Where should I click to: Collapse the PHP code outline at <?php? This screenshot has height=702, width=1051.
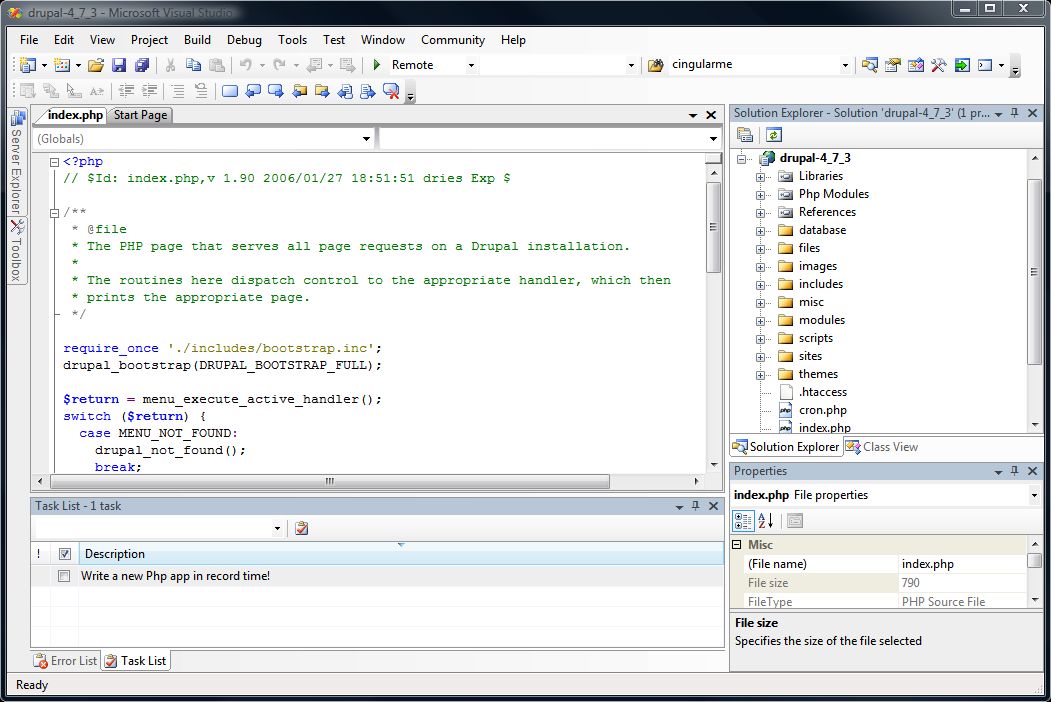coord(54,162)
